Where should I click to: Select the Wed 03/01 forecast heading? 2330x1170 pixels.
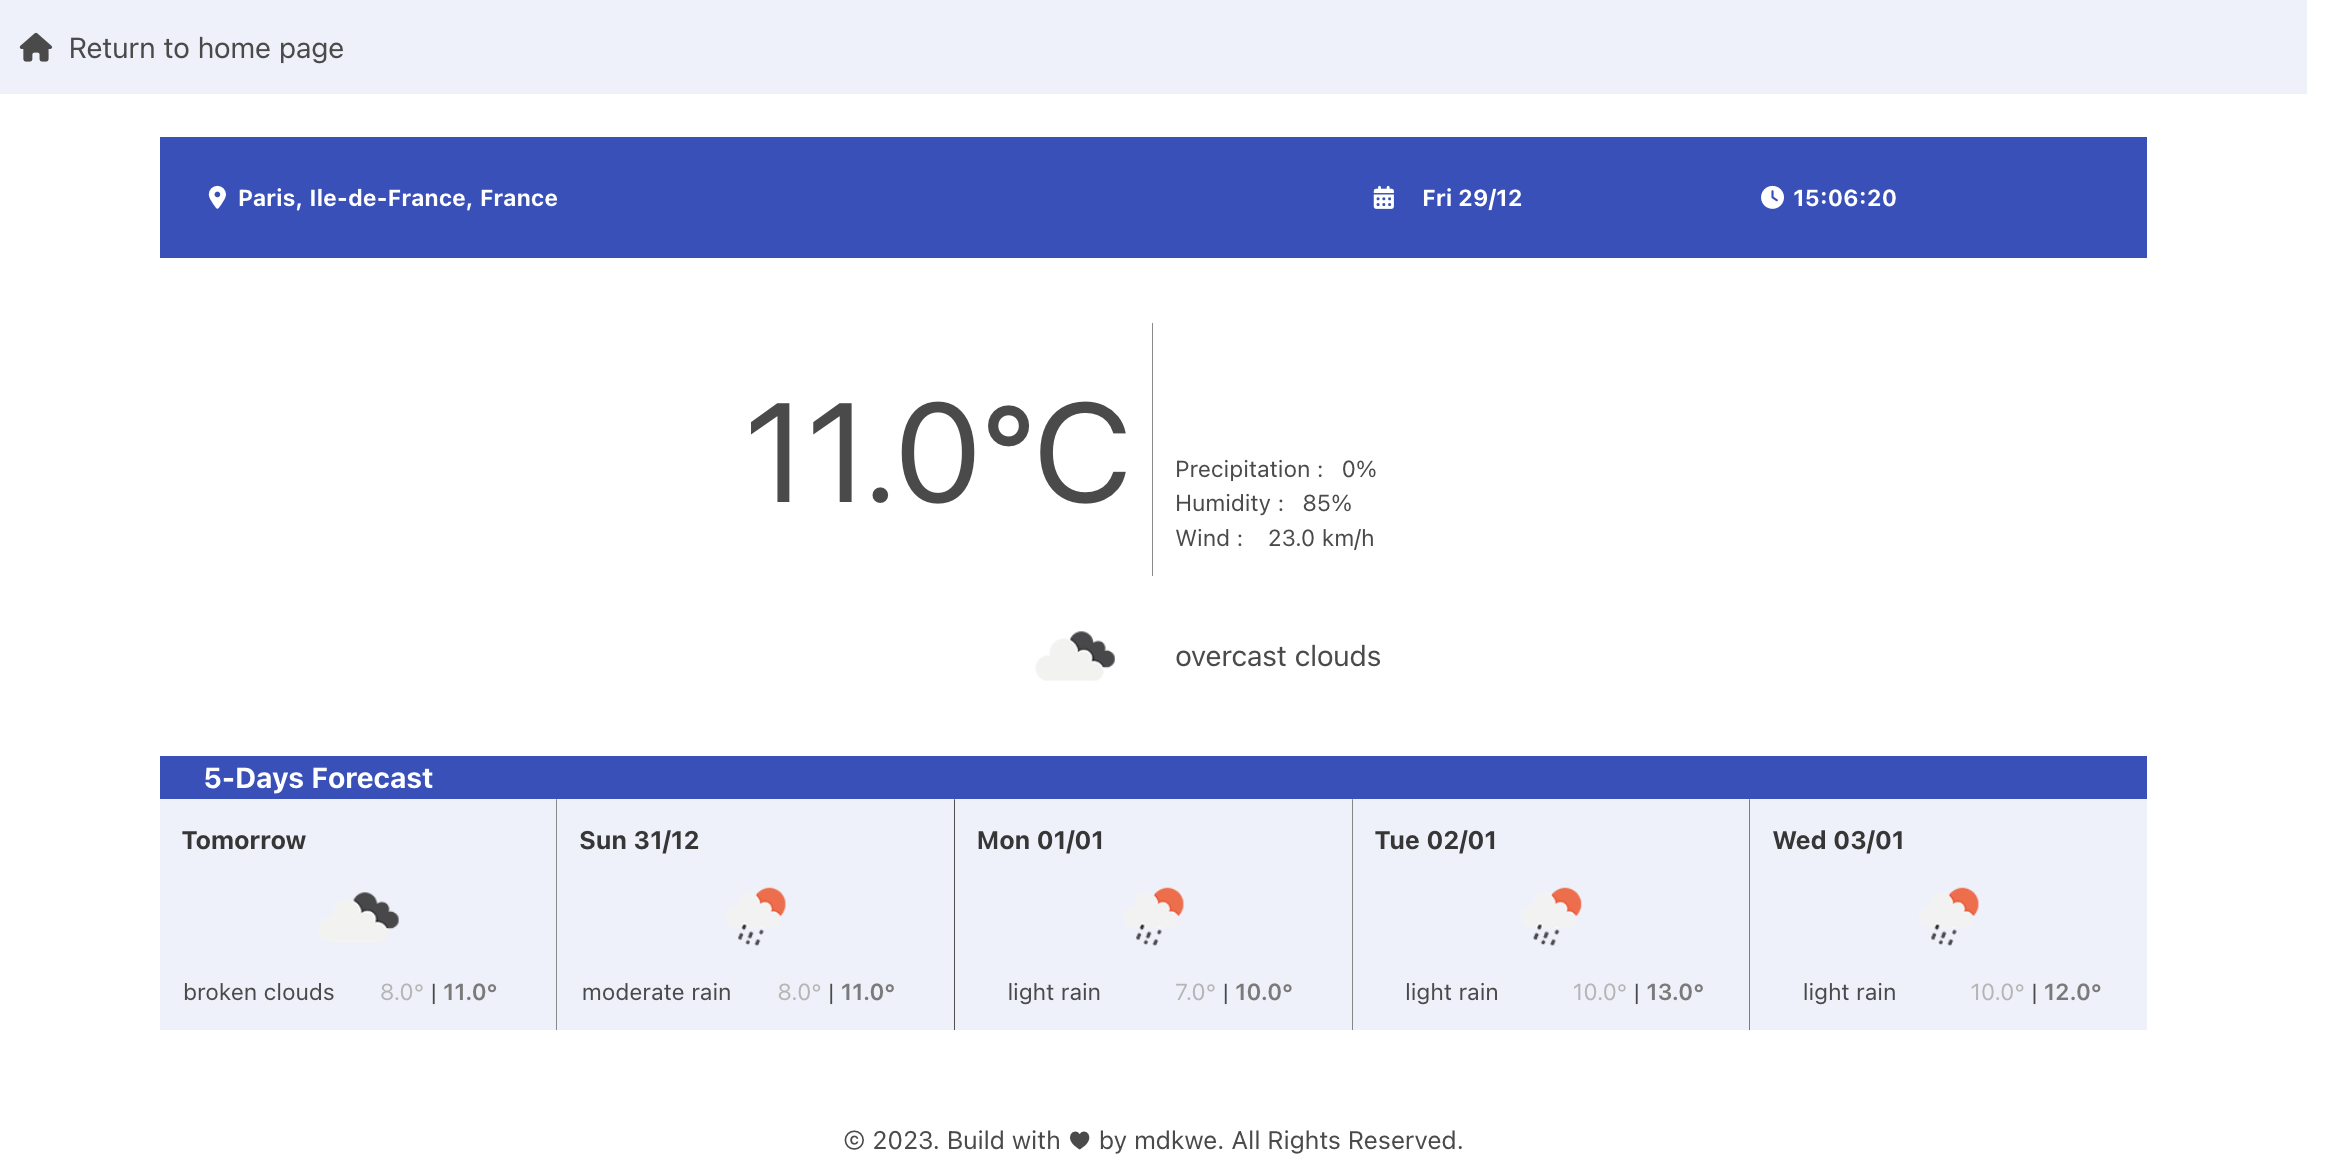pos(1838,840)
